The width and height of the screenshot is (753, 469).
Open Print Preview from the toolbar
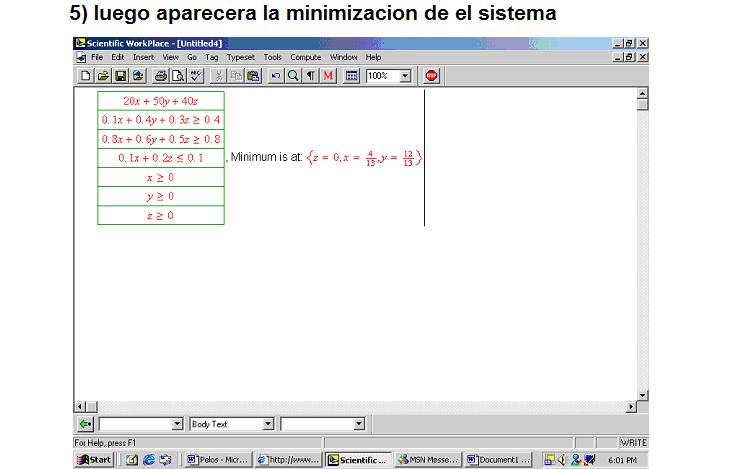tap(178, 76)
